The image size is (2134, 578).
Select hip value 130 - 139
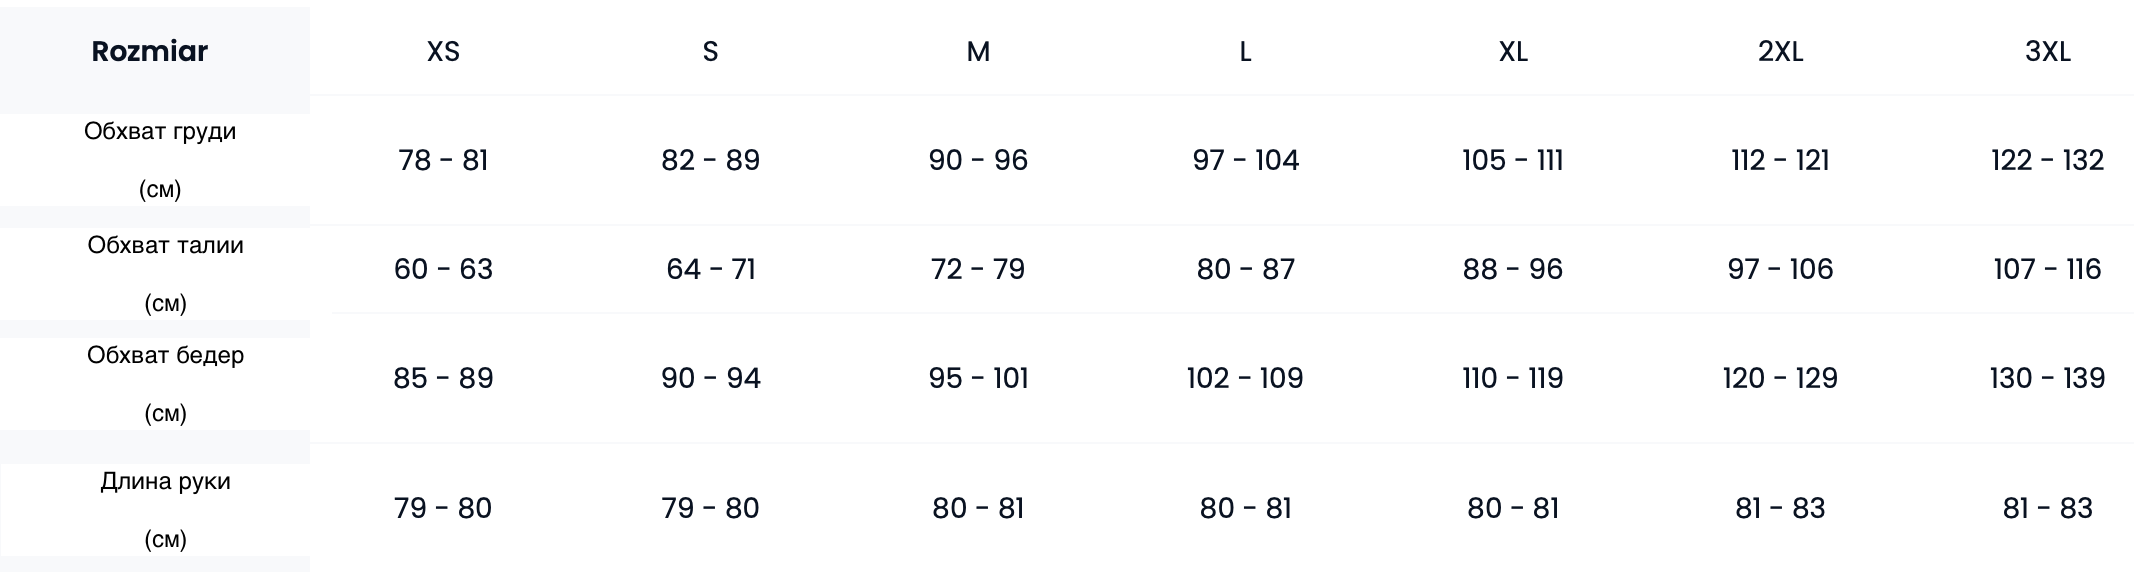click(2047, 378)
